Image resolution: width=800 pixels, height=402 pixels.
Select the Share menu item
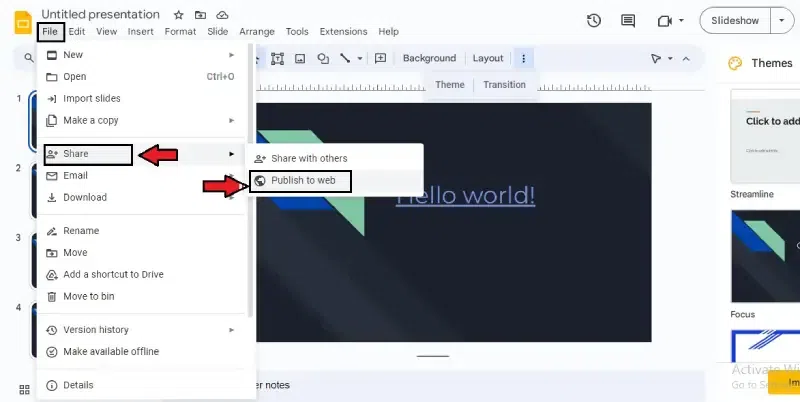click(x=142, y=154)
